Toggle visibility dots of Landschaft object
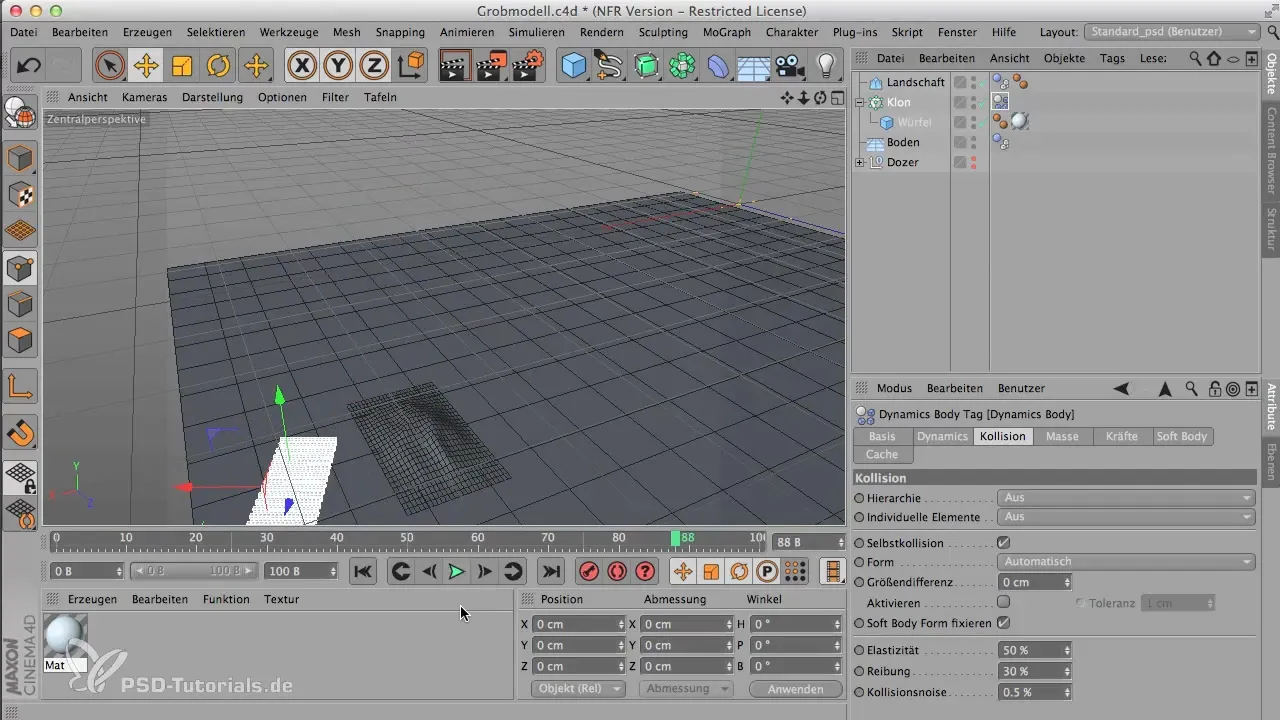The width and height of the screenshot is (1280, 720). click(974, 82)
